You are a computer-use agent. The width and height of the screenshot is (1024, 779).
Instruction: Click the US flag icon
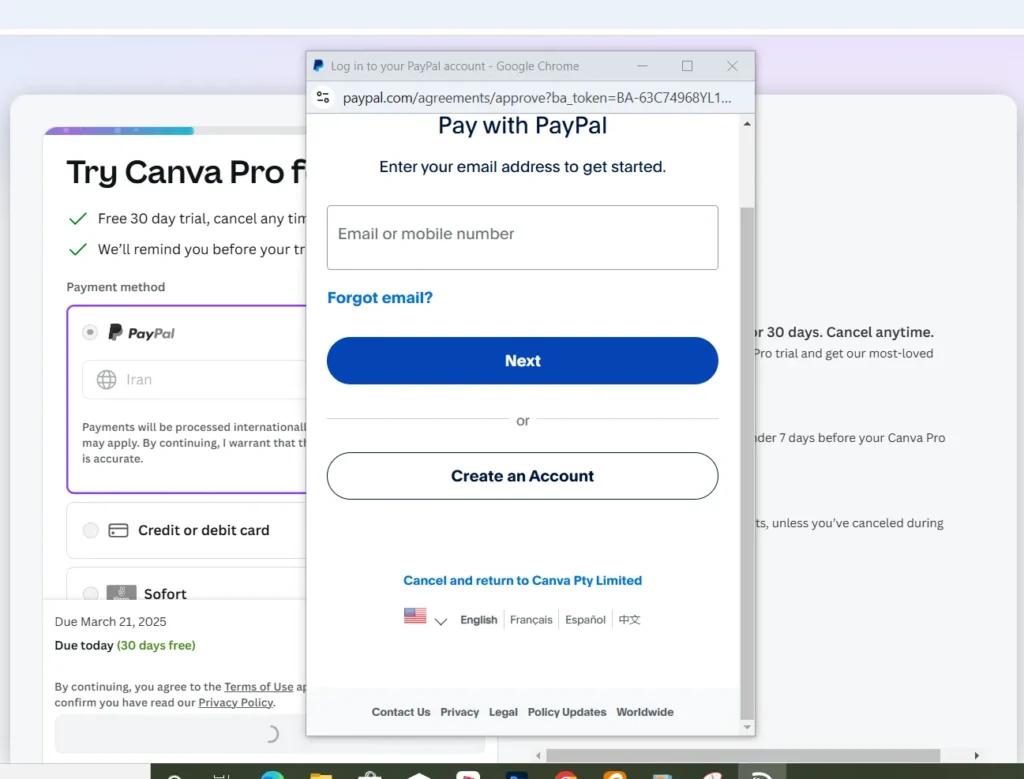point(415,616)
